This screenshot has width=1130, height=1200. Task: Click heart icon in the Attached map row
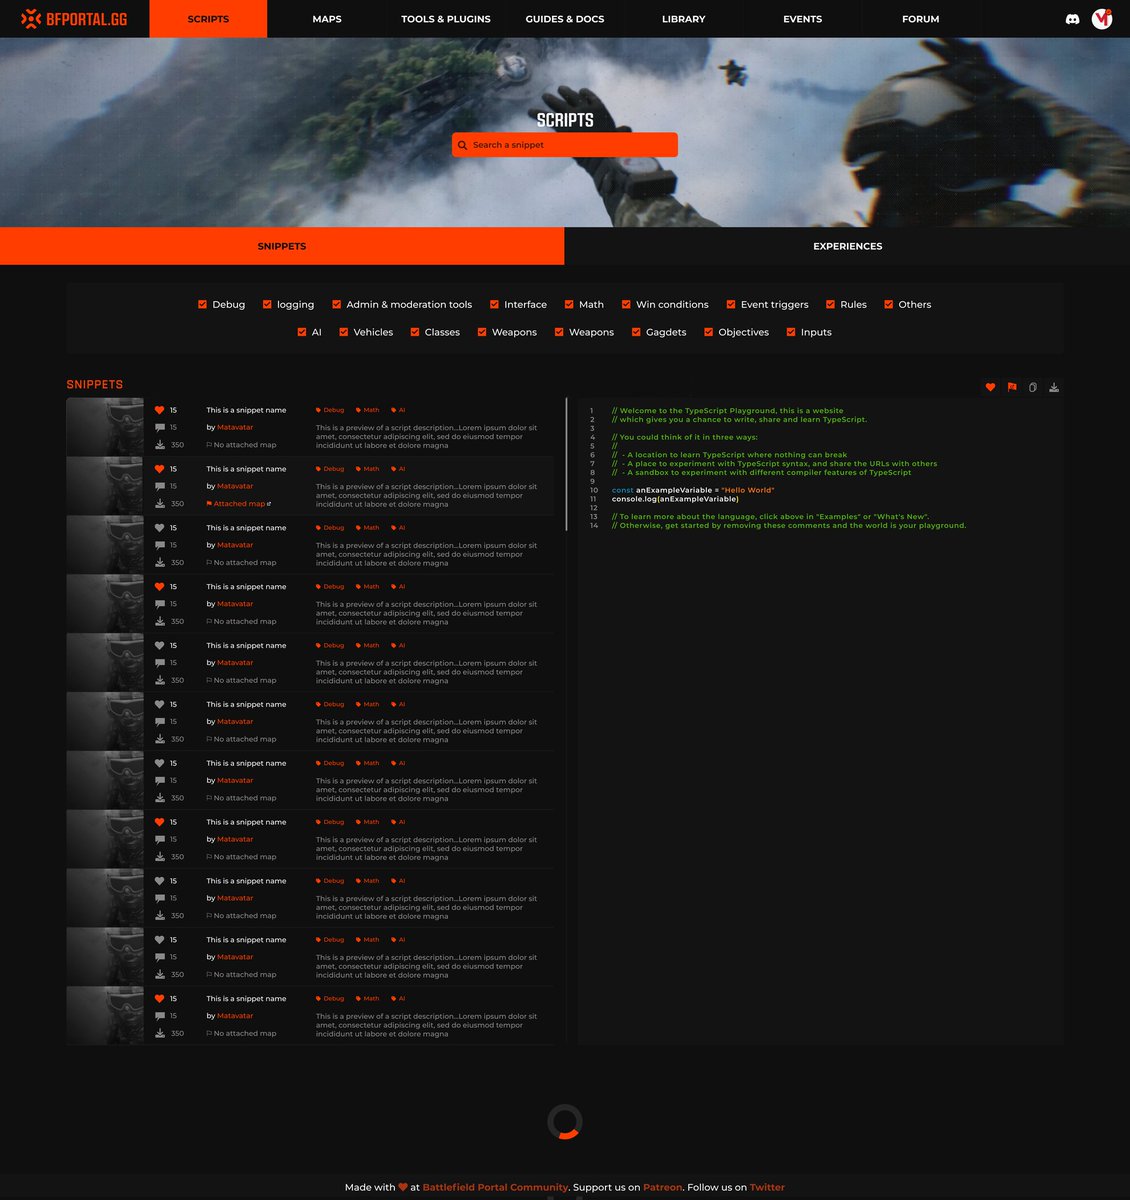coord(159,469)
